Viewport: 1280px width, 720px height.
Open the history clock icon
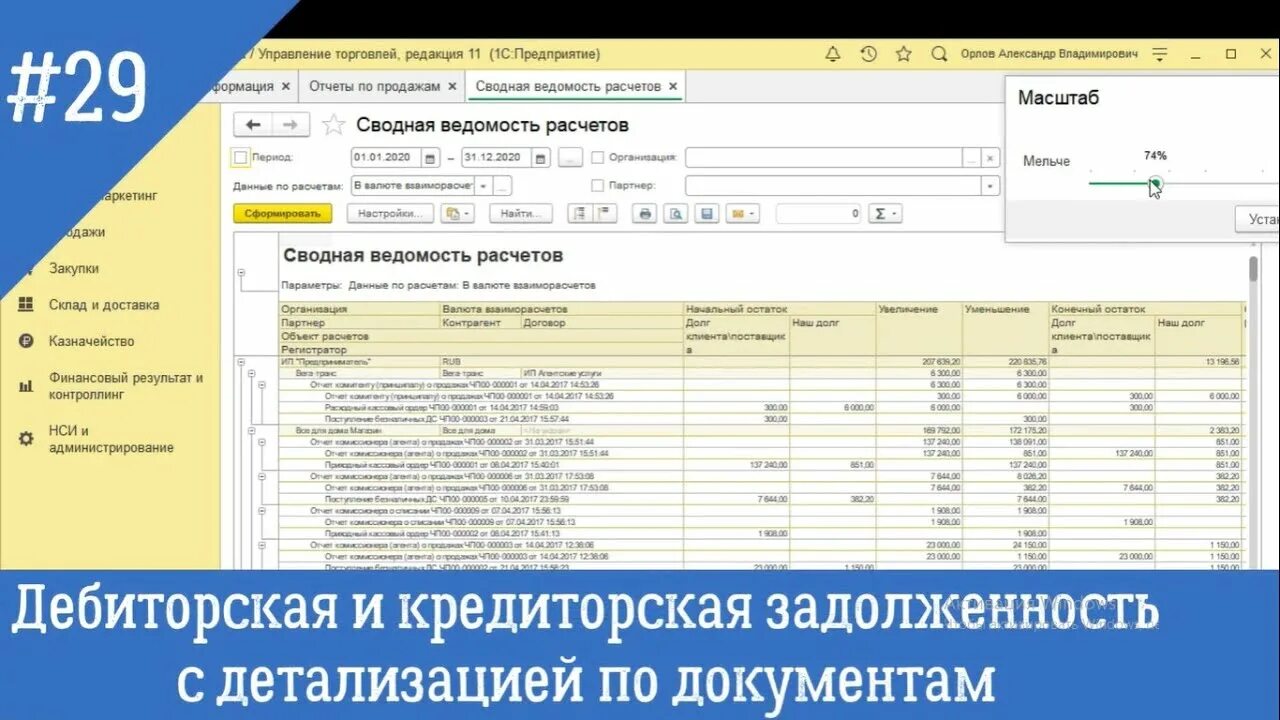point(868,54)
